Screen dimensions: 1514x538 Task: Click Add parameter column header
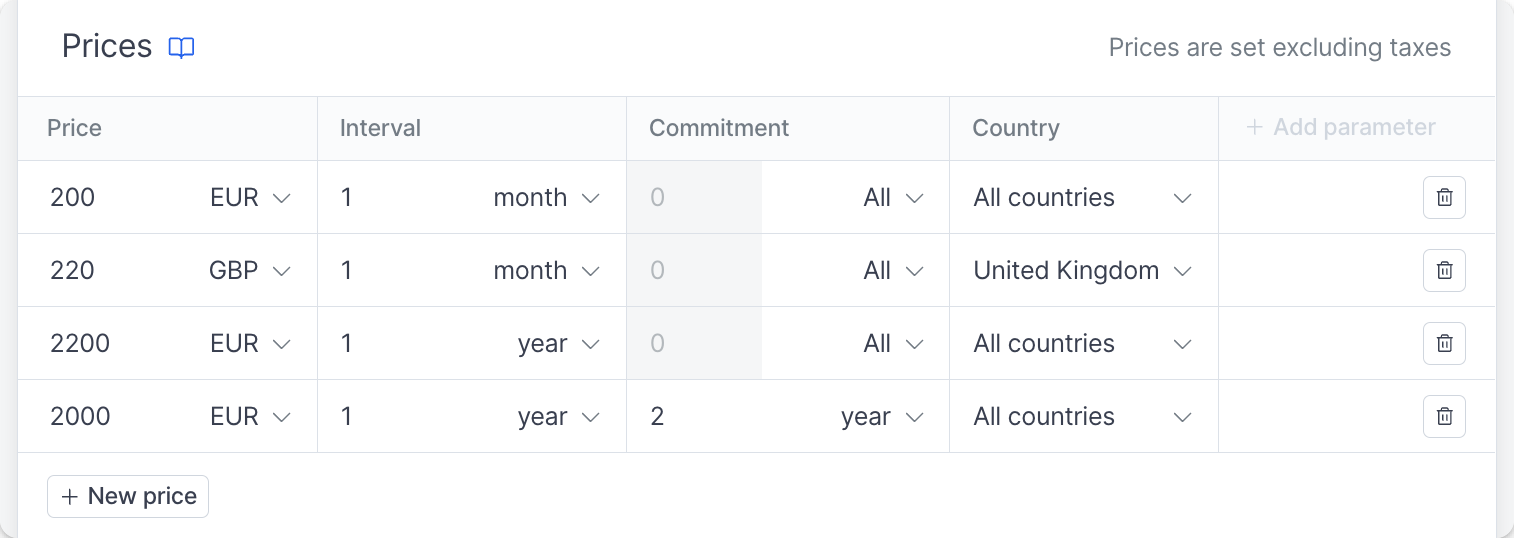pos(1340,128)
